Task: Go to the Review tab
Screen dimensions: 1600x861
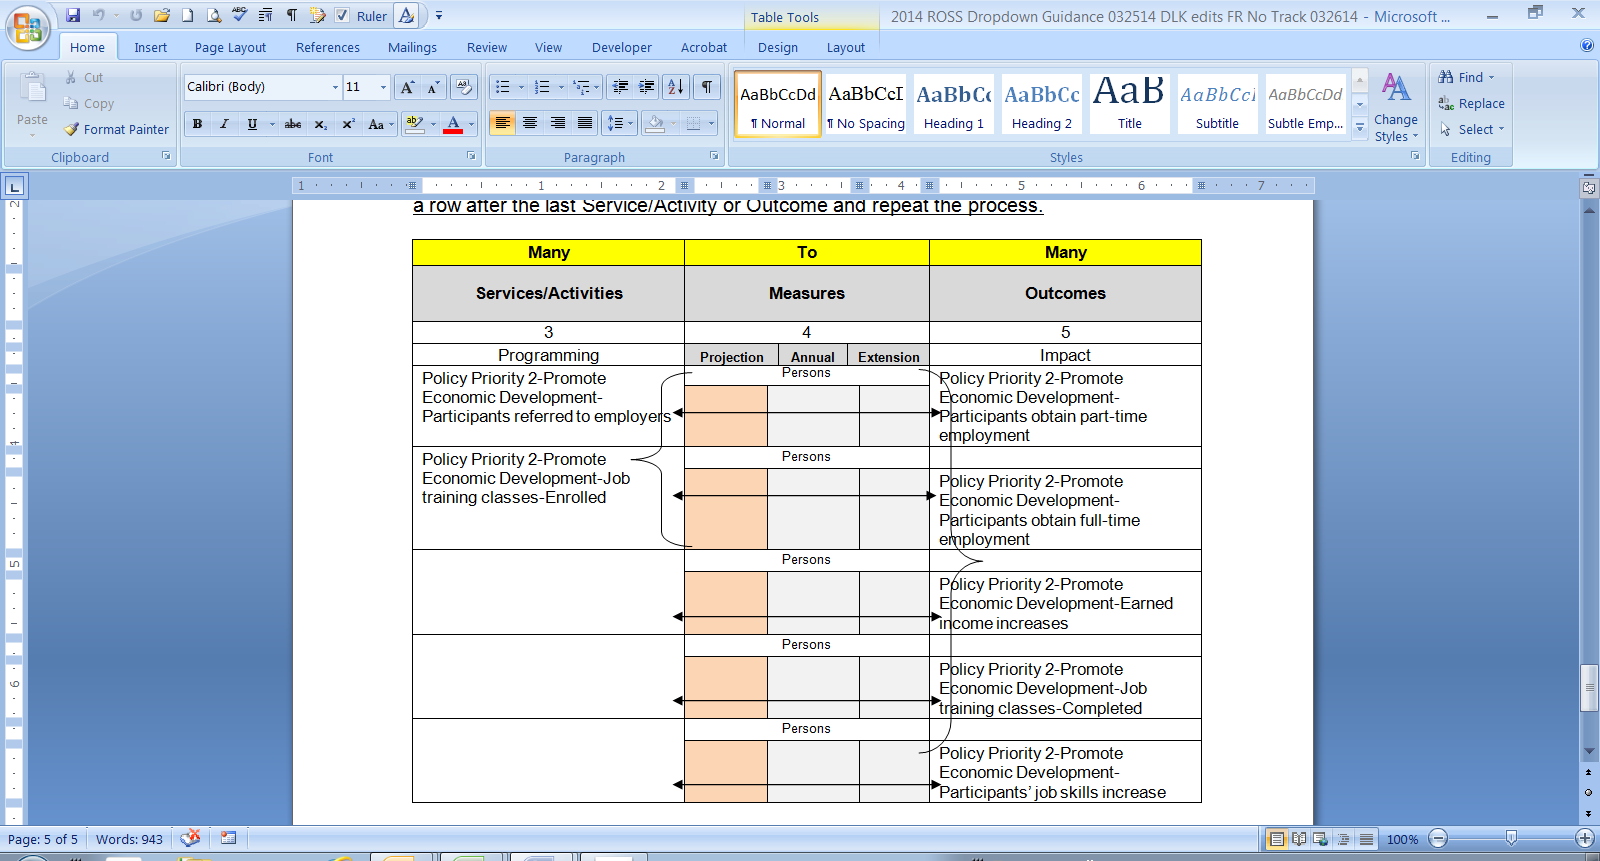Action: 487,47
